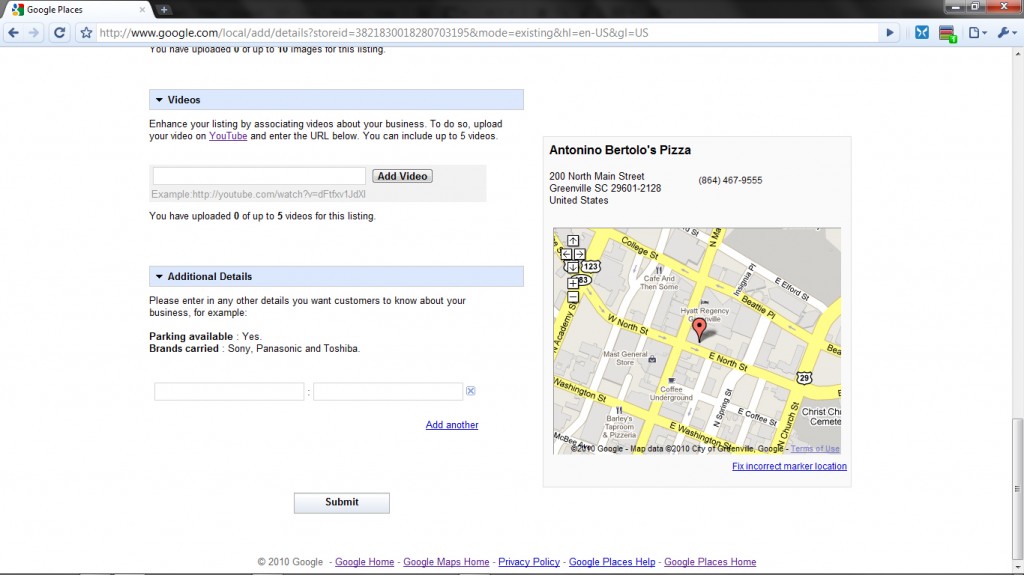1024x575 pixels.
Task: Open Google Home footer link
Action: [x=364, y=562]
